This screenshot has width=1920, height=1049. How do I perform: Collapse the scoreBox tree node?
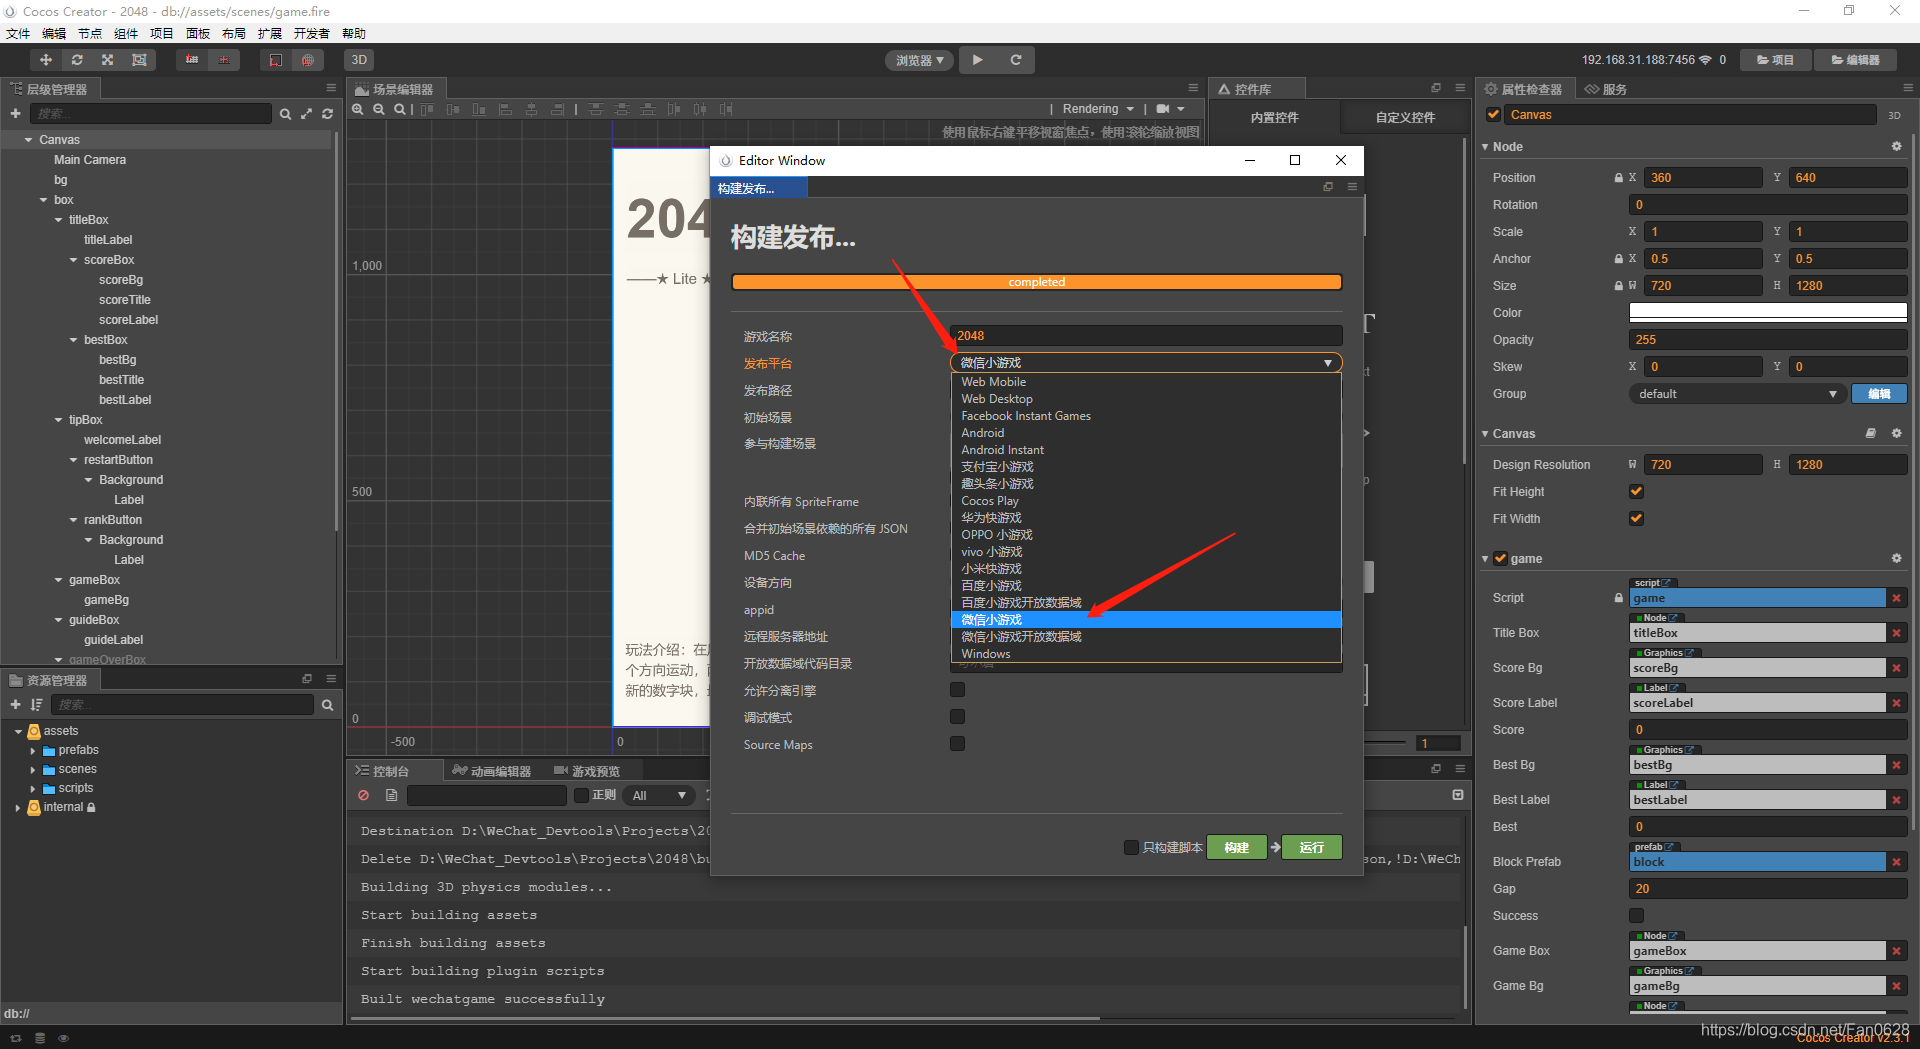pos(74,260)
